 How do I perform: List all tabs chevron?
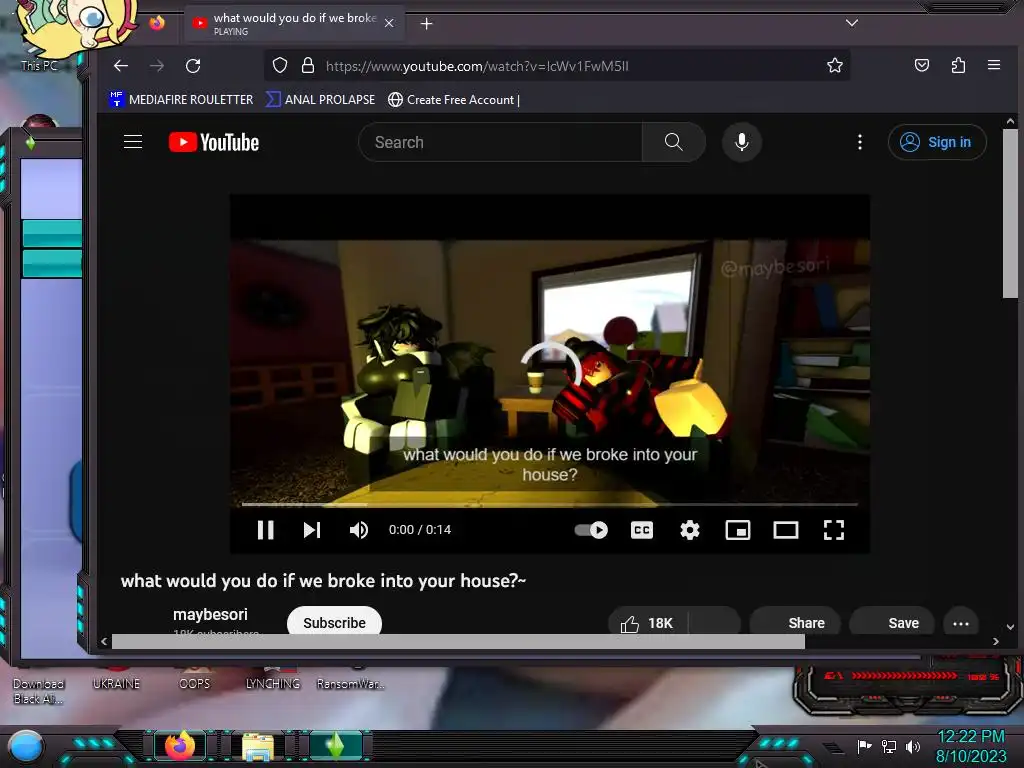point(852,23)
